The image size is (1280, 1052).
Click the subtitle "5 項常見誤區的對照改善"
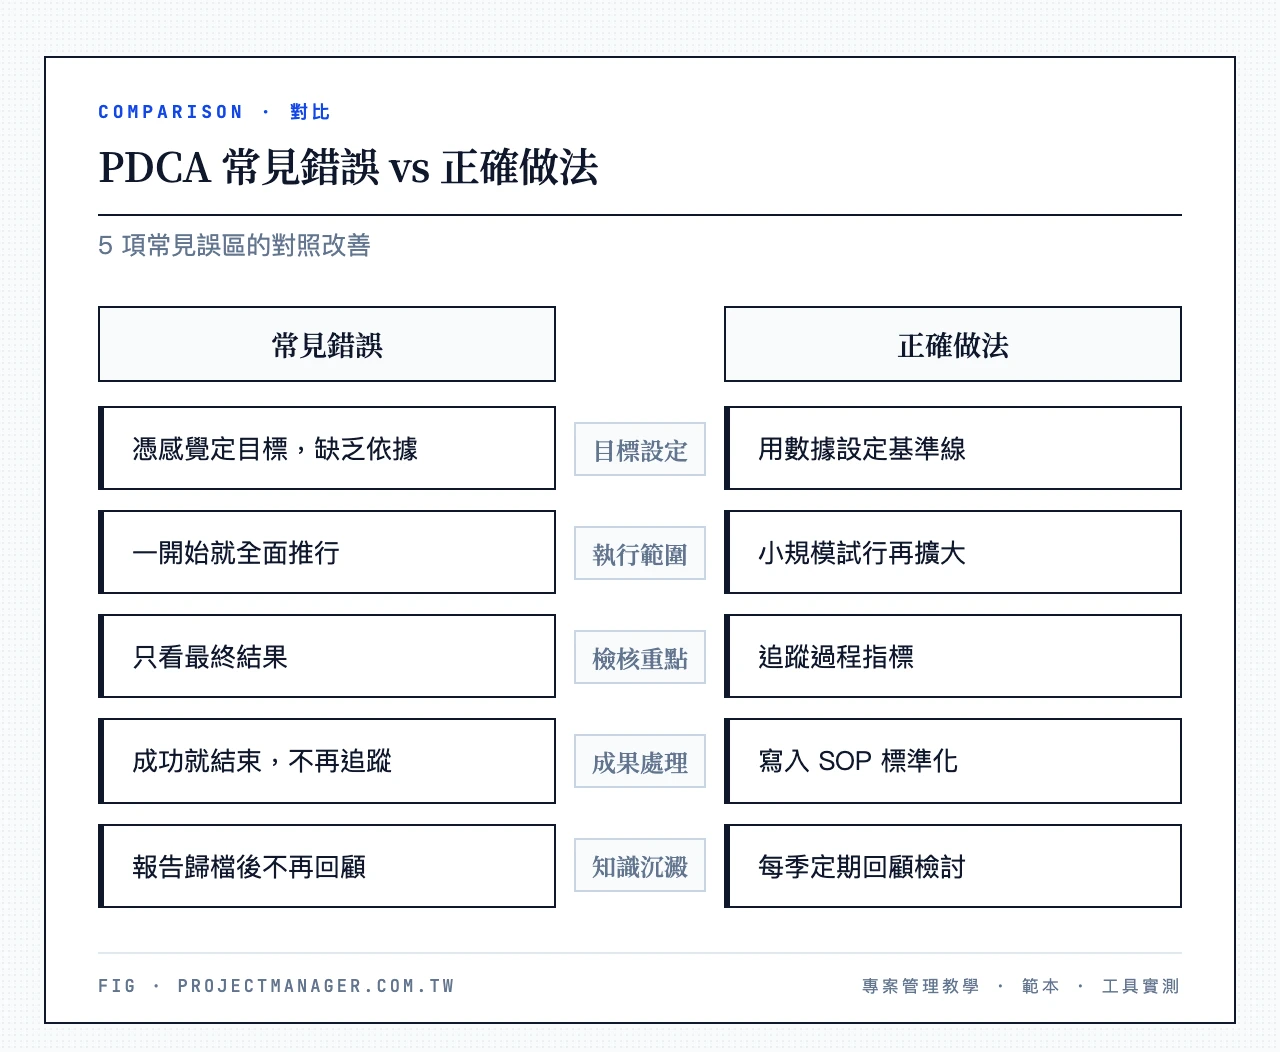click(x=234, y=245)
